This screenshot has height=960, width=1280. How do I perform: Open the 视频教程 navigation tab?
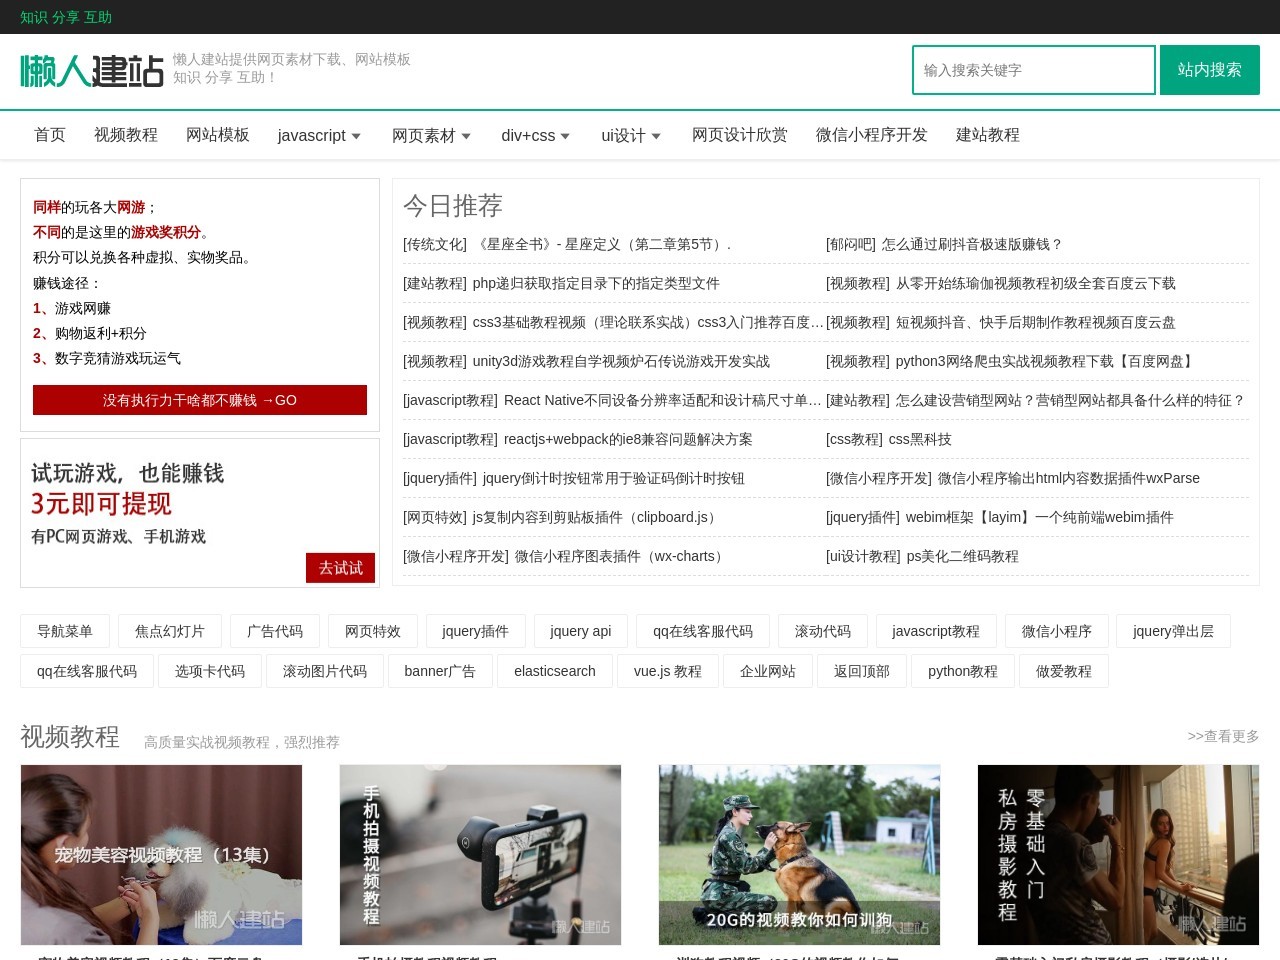coord(125,135)
